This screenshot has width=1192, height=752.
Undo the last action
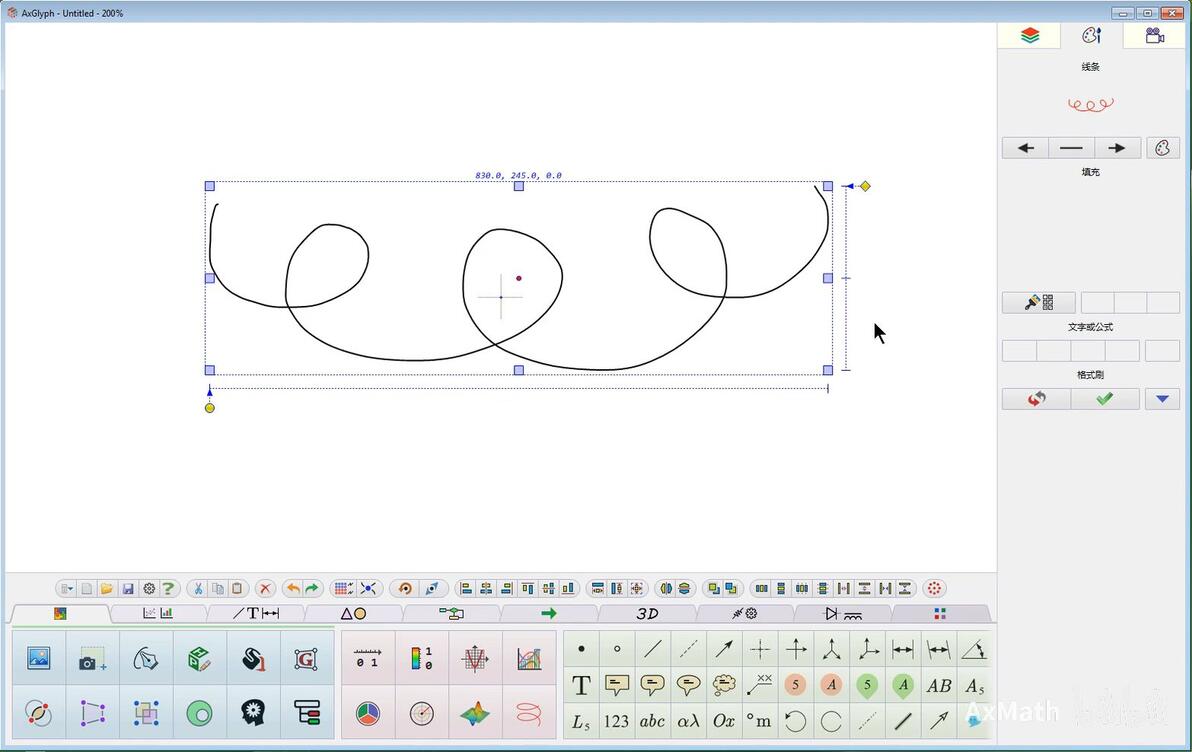293,589
